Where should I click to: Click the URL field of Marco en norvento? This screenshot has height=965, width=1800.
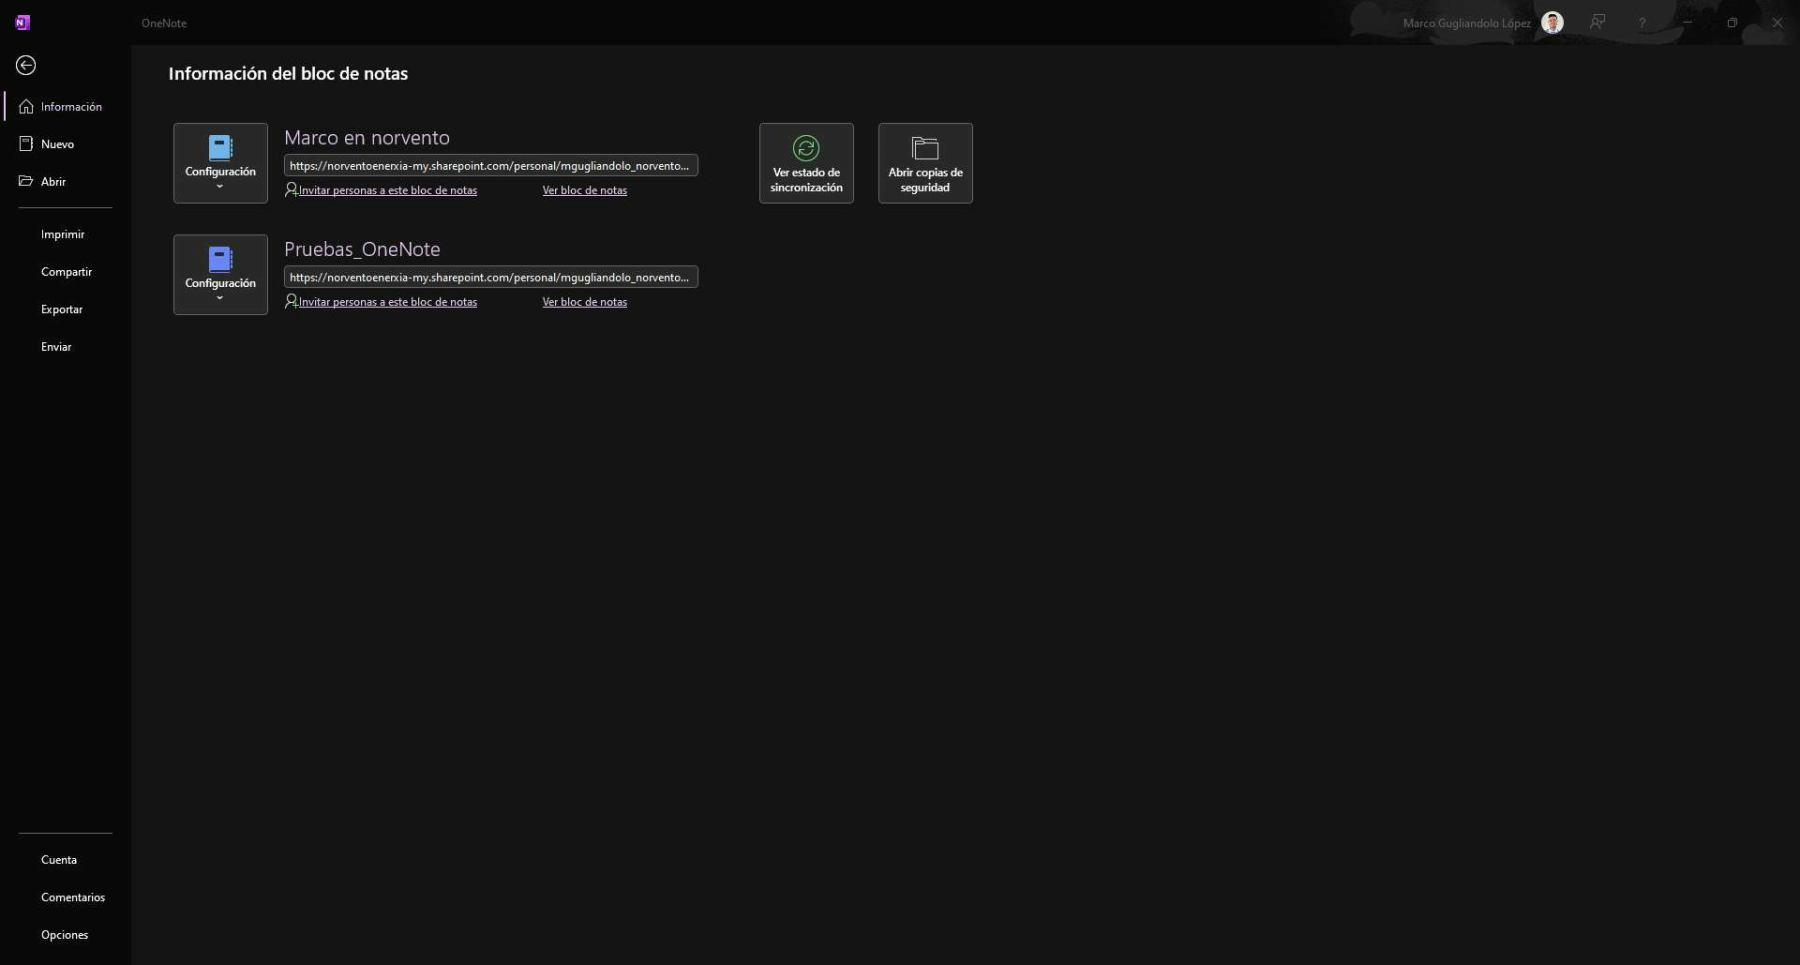click(491, 166)
